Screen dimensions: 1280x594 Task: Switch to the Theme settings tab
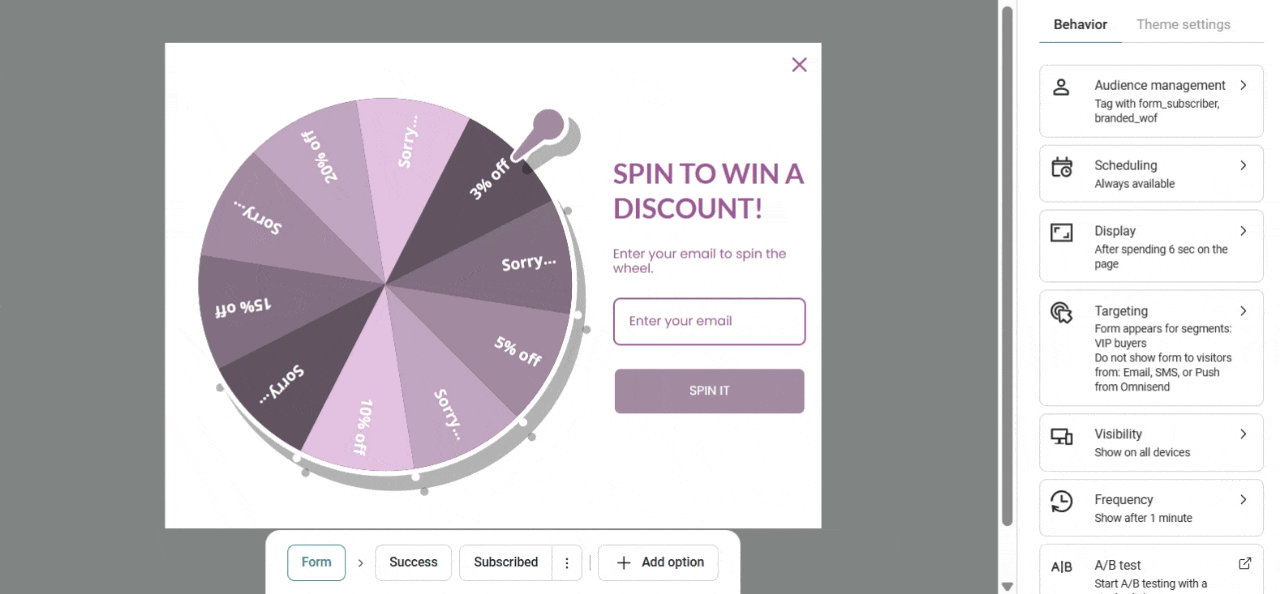click(1183, 24)
